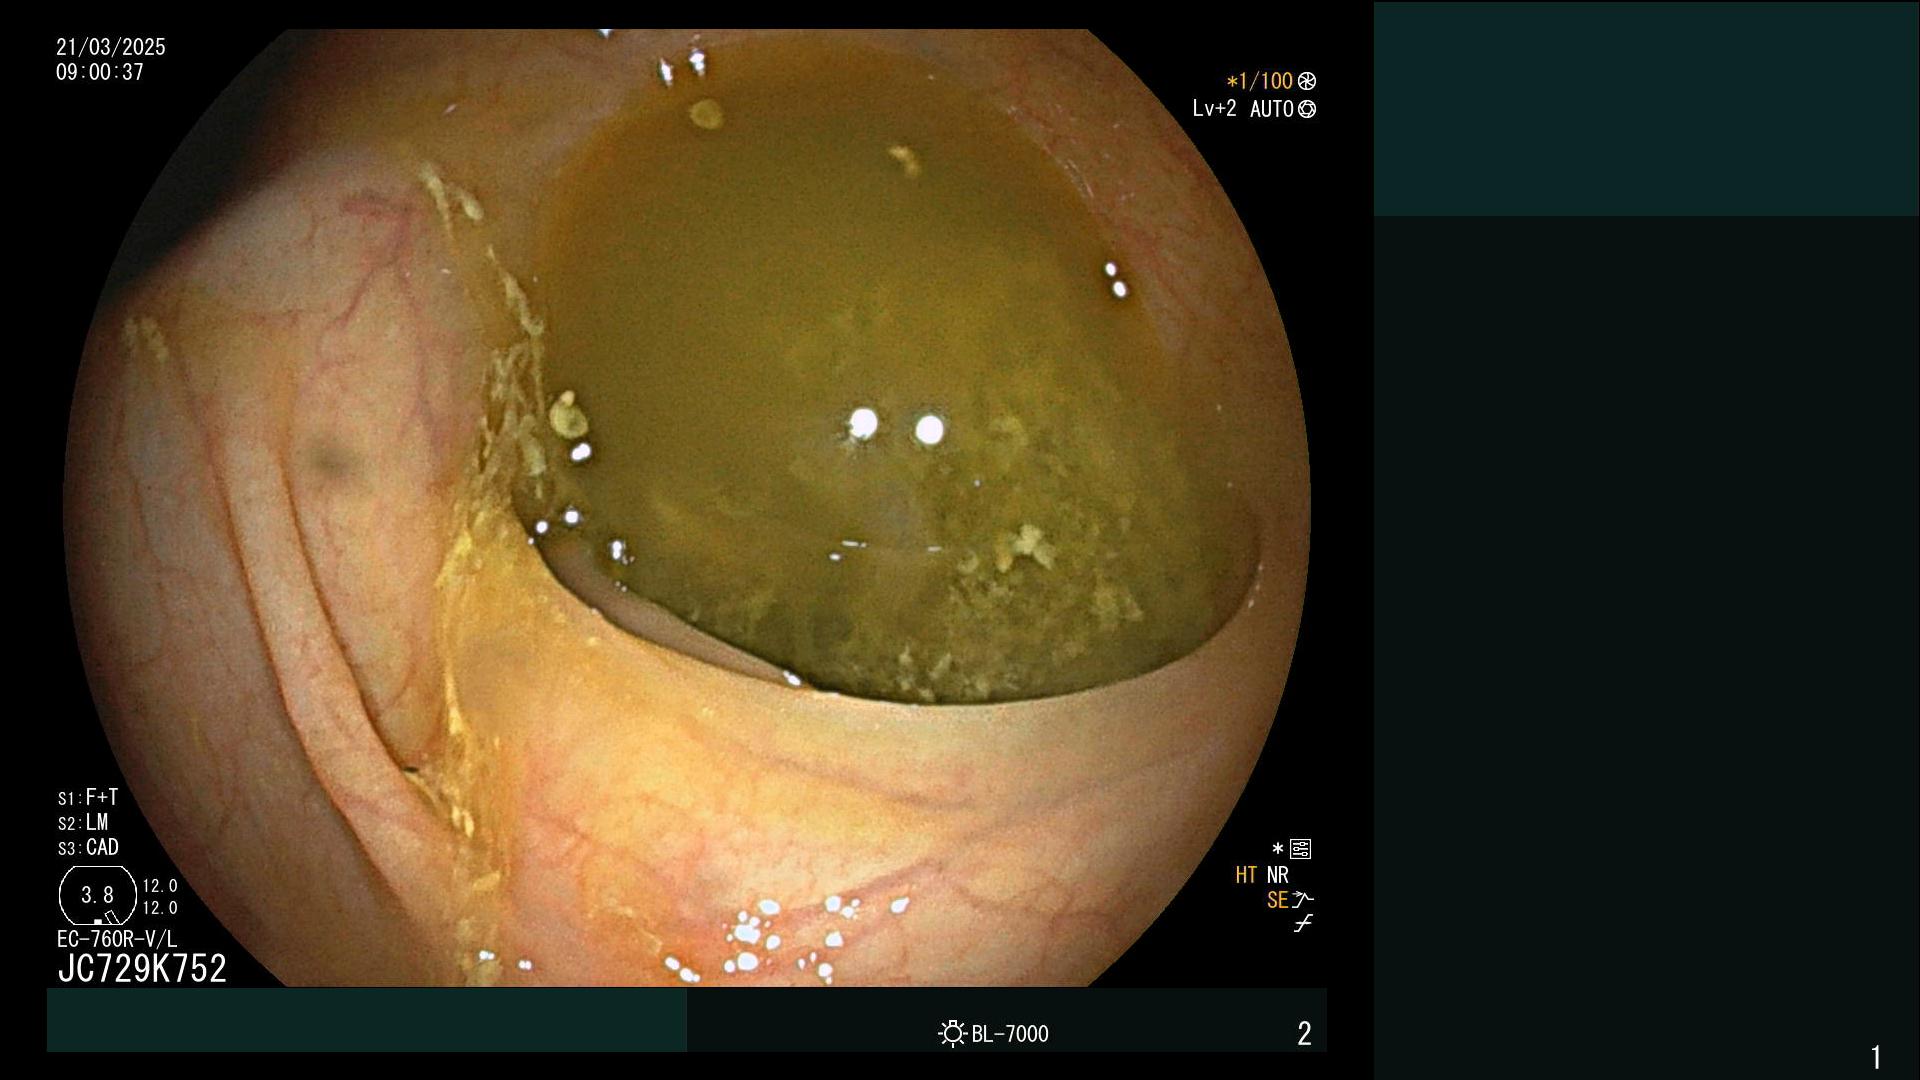Select the date 21/03/2025
This screenshot has width=1920, height=1080.
[111, 47]
